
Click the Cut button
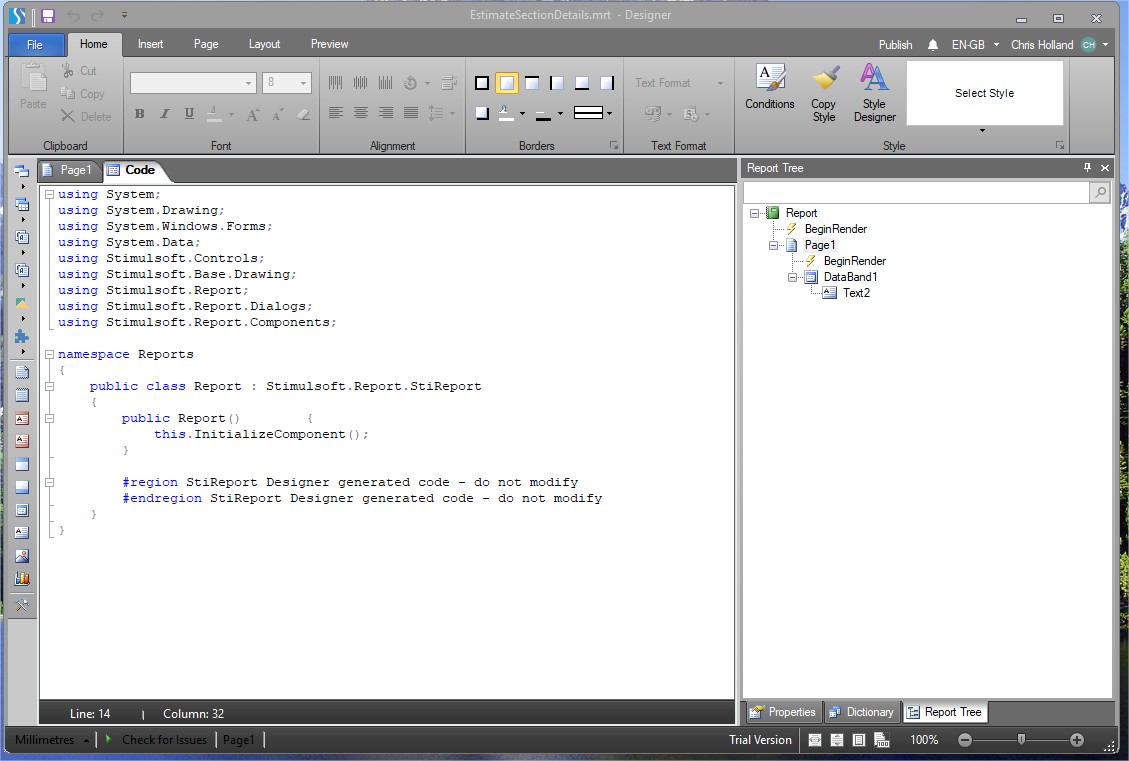[79, 71]
